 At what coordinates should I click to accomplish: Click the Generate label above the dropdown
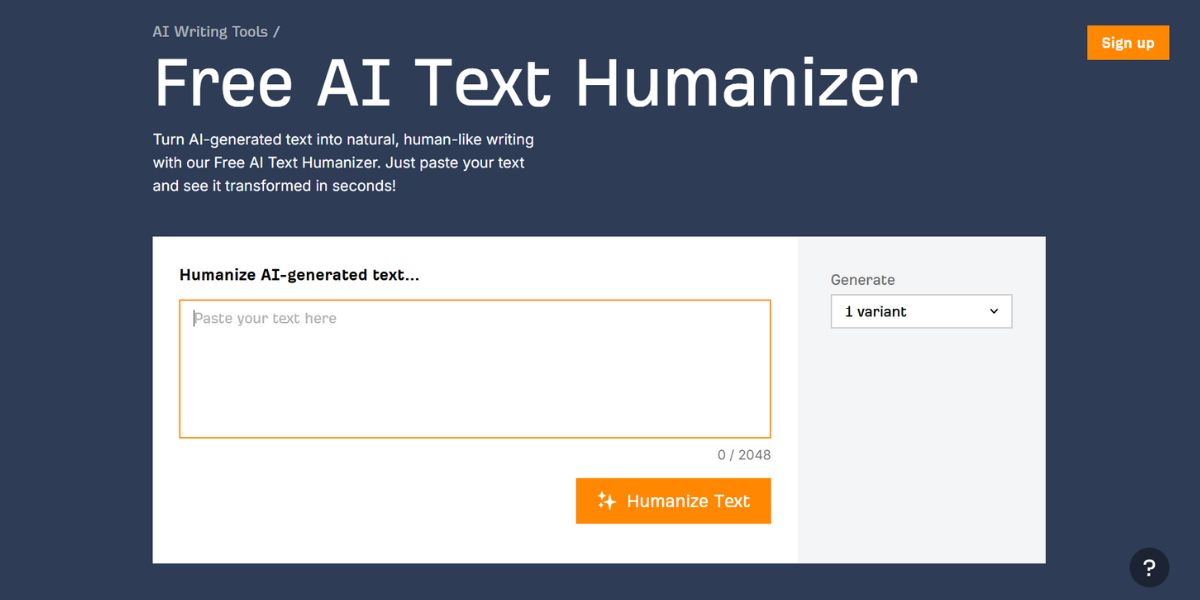point(862,280)
